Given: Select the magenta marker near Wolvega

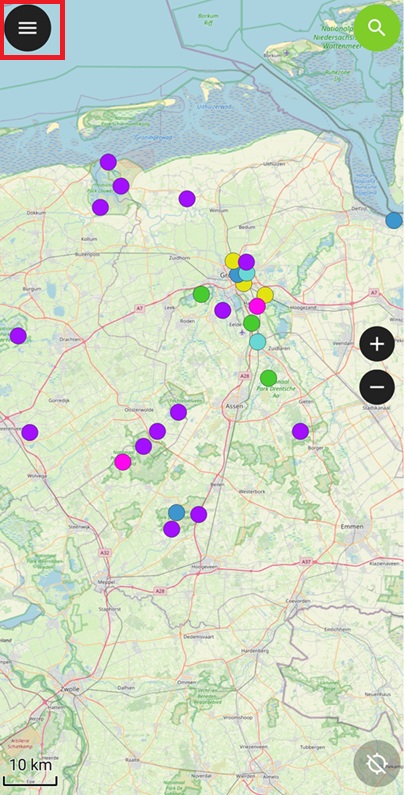Looking at the screenshot, I should tap(123, 462).
